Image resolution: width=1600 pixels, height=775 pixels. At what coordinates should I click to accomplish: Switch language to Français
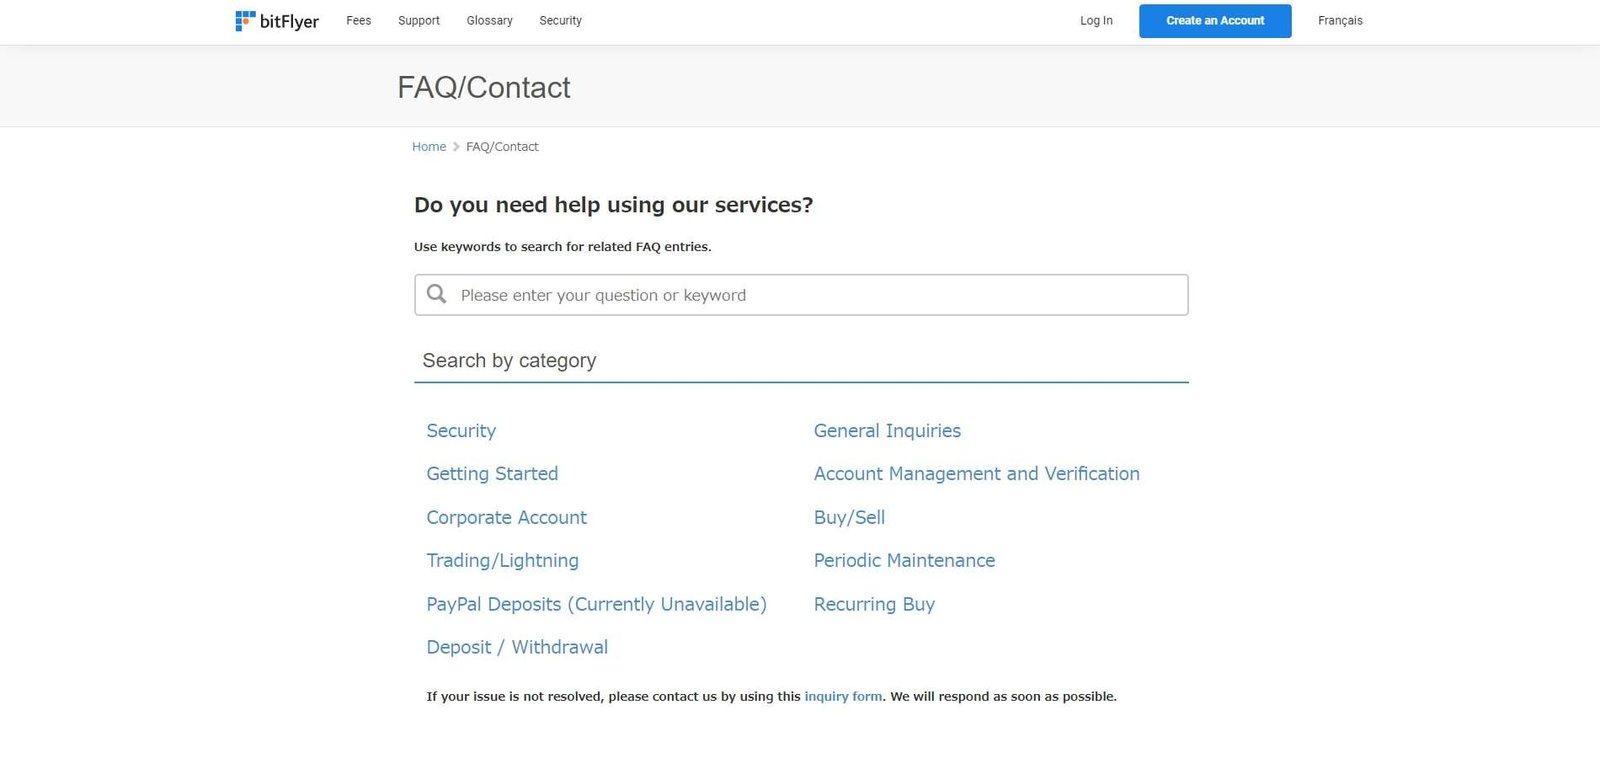pyautogui.click(x=1340, y=21)
